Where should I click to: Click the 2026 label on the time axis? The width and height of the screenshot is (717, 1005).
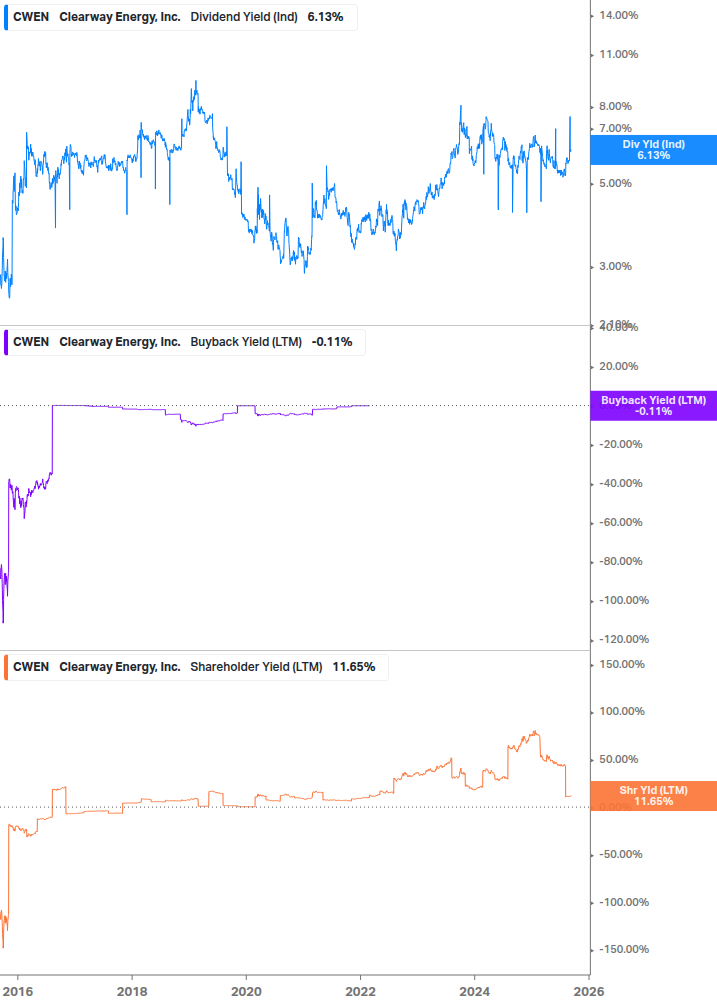click(588, 992)
